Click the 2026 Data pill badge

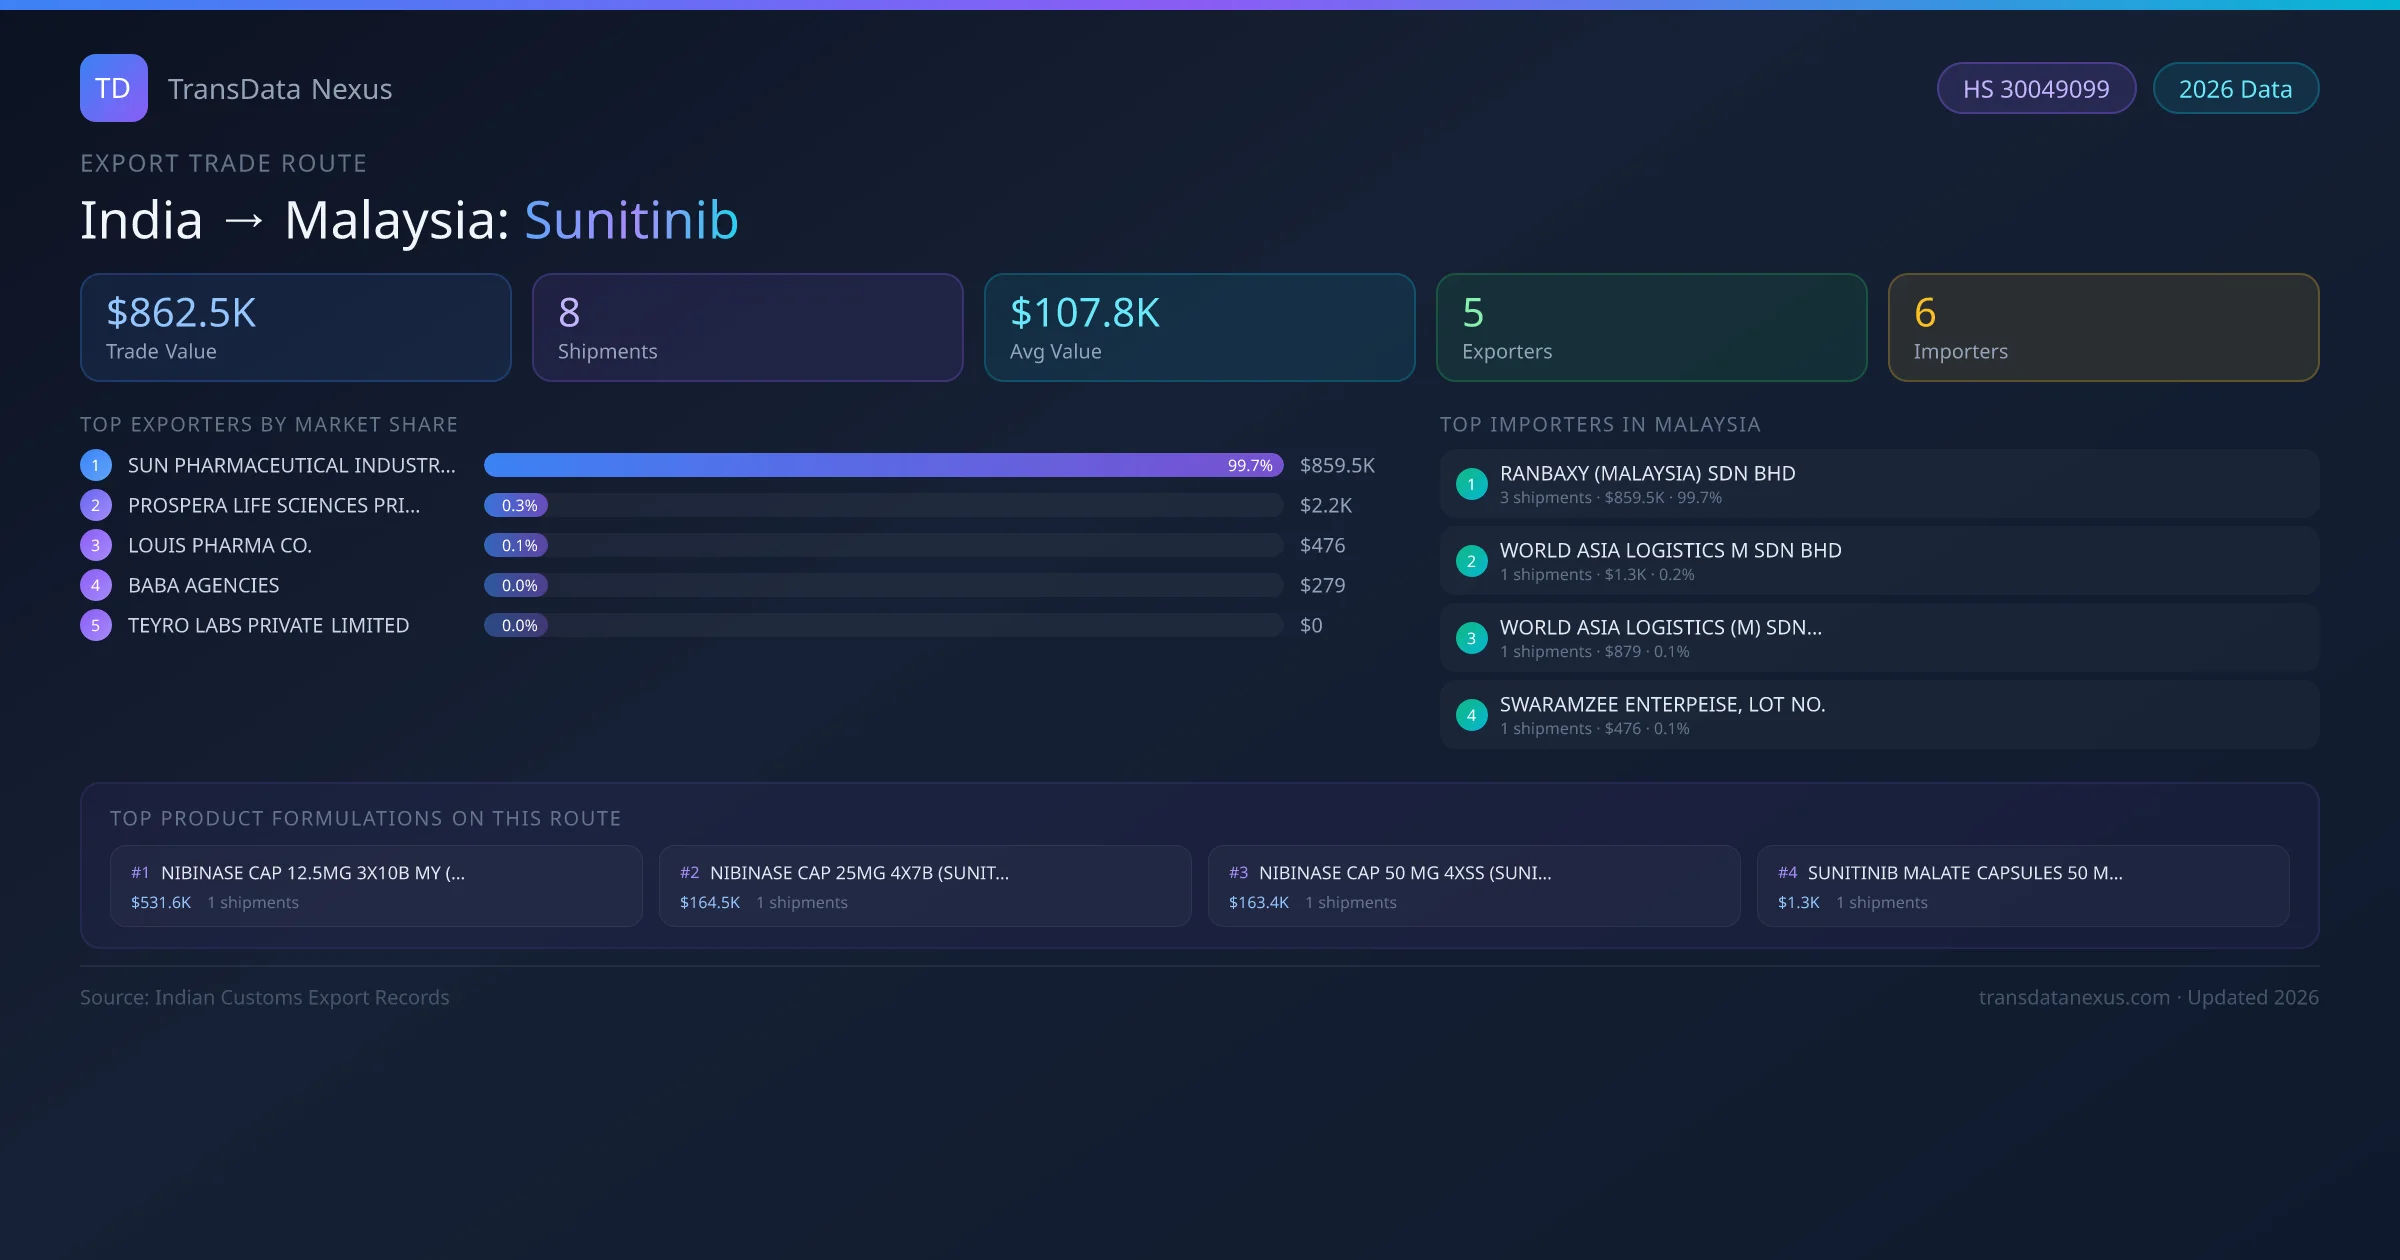2235,89
